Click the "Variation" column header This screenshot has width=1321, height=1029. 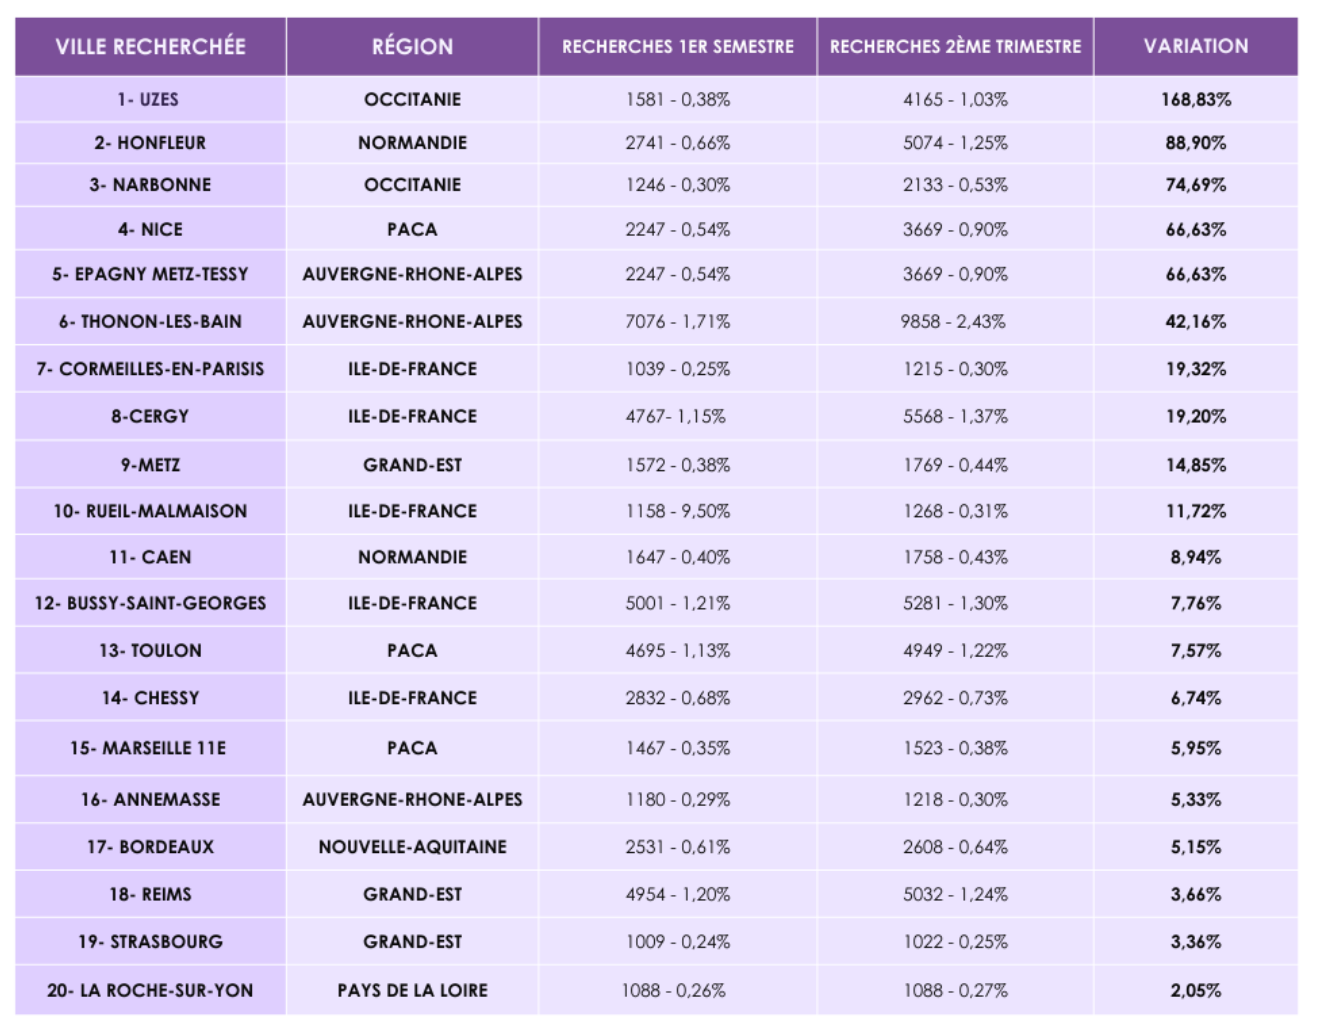(1196, 46)
